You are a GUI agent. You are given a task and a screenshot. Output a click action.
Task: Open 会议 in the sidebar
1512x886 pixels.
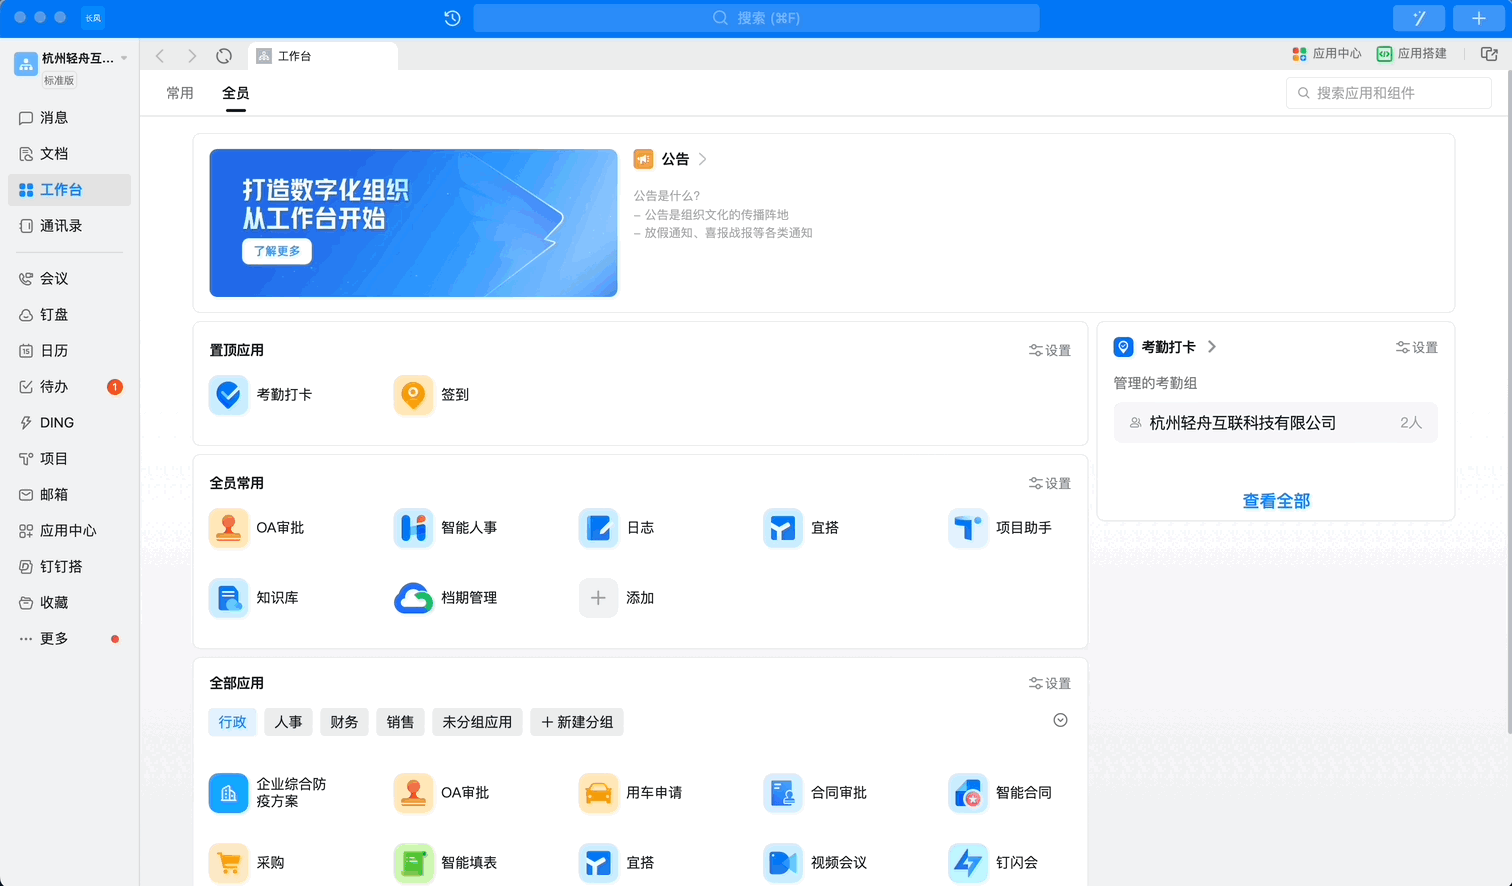(x=69, y=279)
